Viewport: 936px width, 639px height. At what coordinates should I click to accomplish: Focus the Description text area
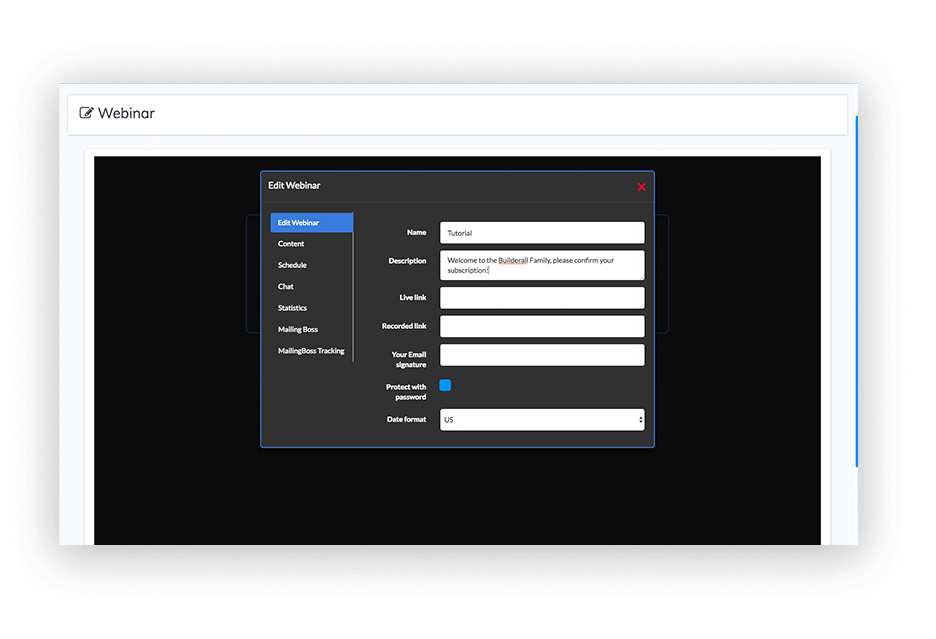(x=541, y=265)
